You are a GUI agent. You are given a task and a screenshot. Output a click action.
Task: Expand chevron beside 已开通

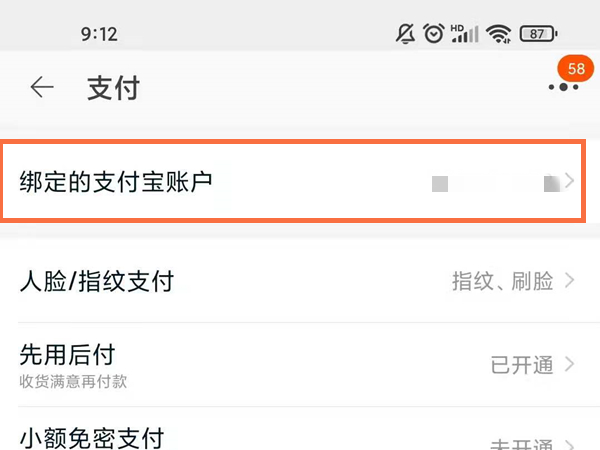[569, 364]
